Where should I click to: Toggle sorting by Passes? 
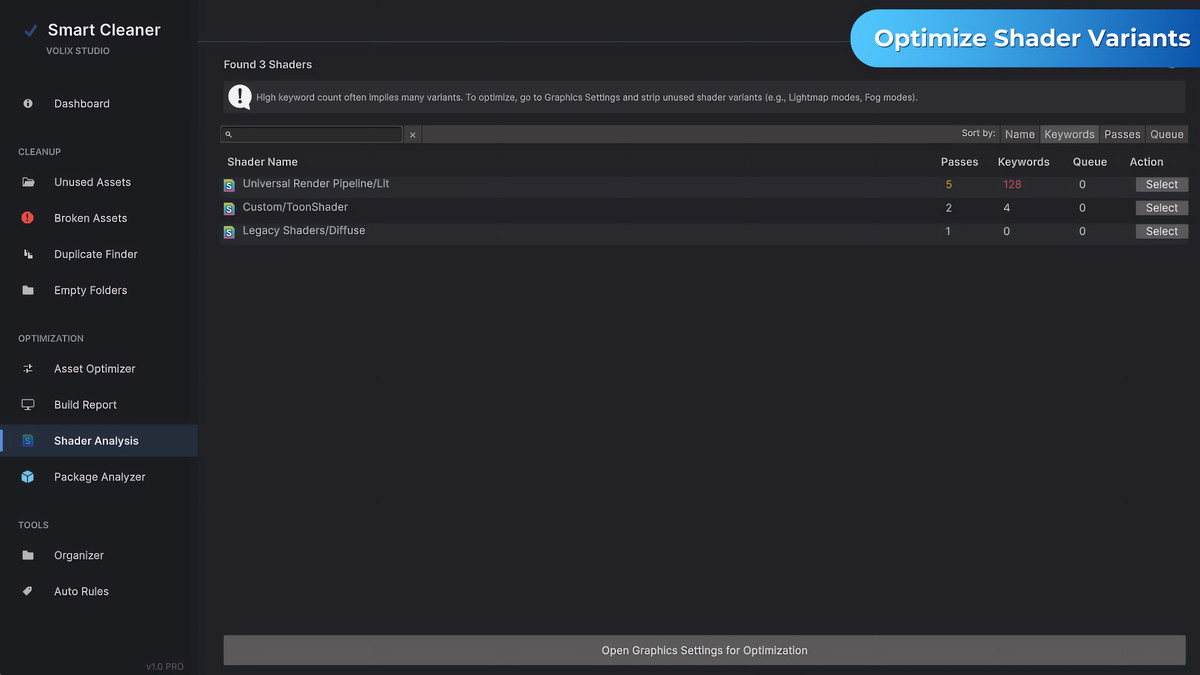click(1121, 133)
